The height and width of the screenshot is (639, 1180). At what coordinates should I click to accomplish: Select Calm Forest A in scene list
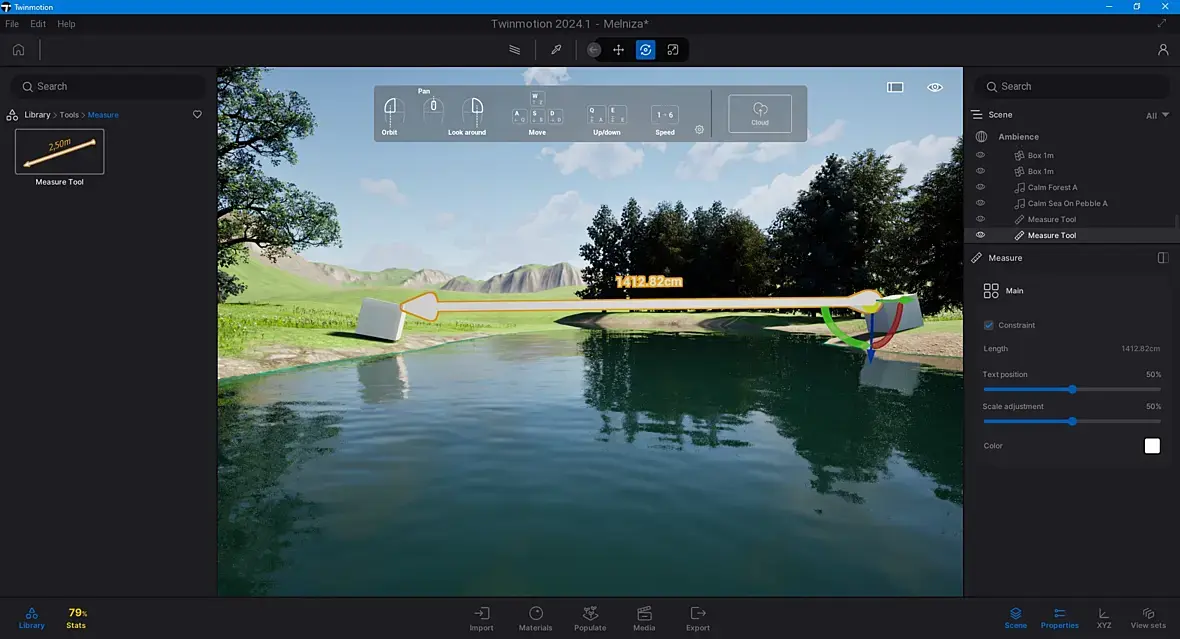1052,187
